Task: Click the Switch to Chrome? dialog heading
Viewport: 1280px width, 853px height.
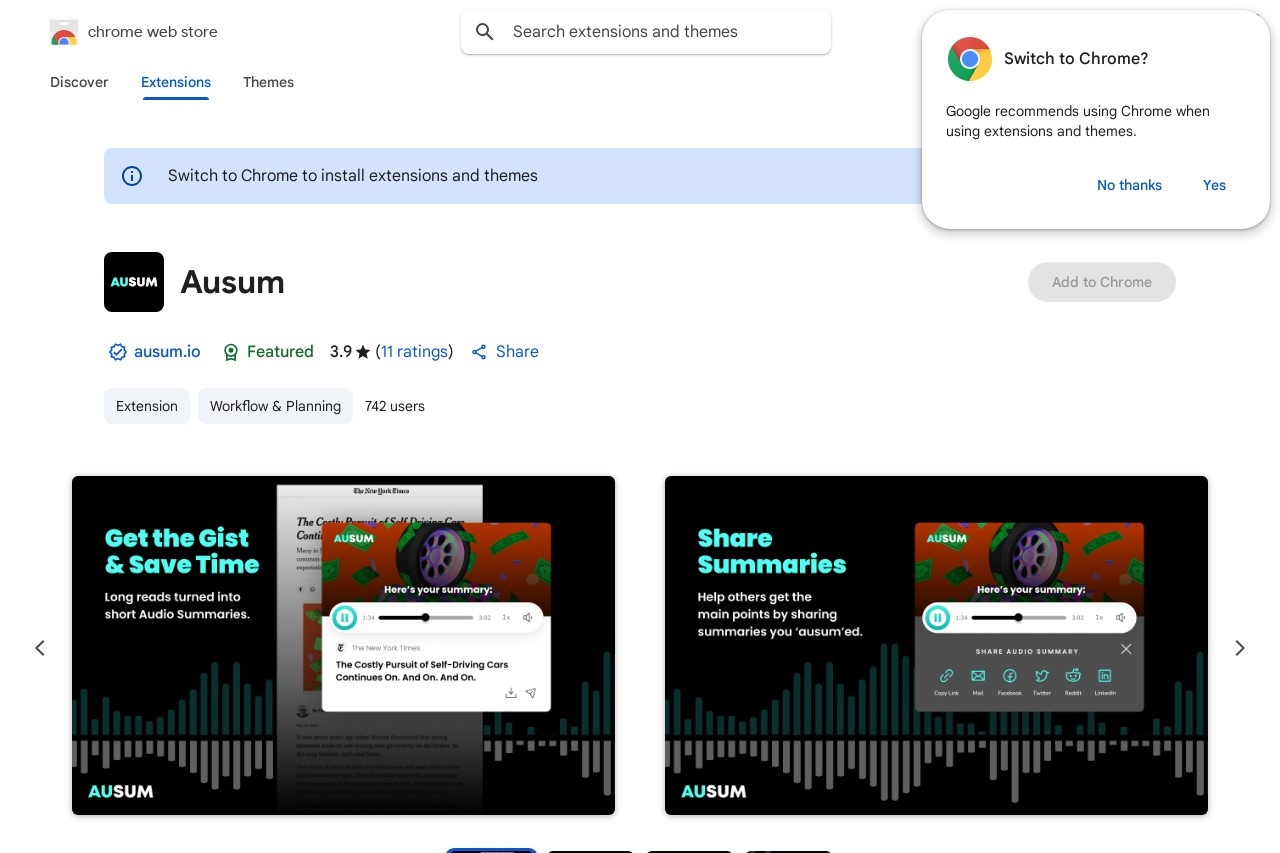Action: point(1076,59)
